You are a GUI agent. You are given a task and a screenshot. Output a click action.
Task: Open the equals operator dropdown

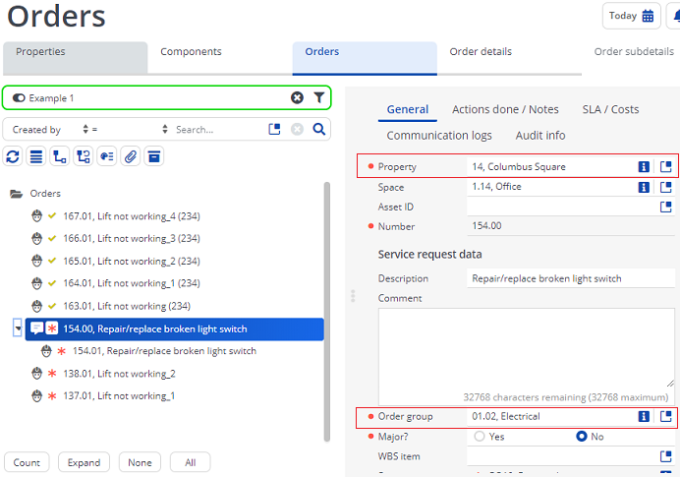(x=130, y=129)
